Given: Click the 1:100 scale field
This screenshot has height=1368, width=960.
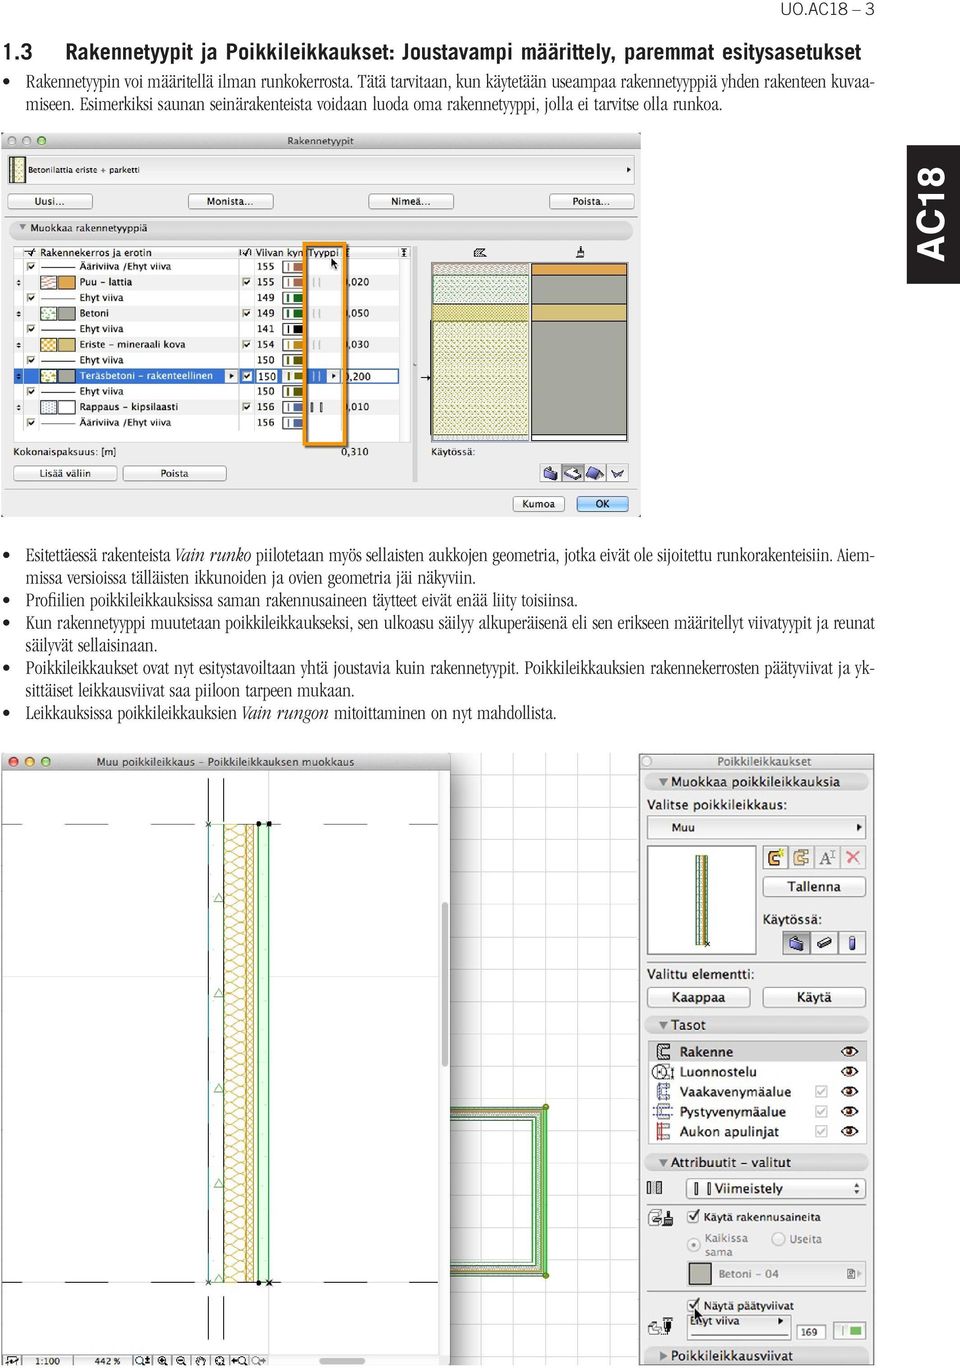Looking at the screenshot, I should pos(47,1360).
